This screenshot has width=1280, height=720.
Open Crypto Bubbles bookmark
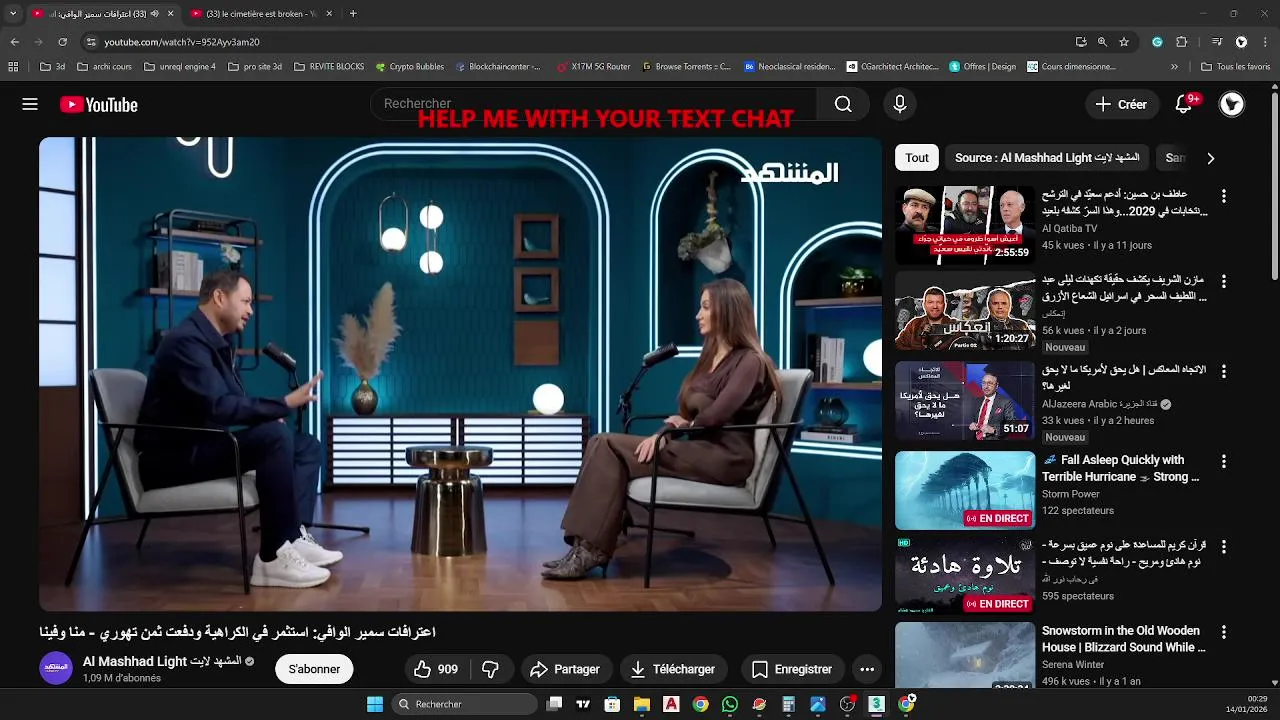(410, 67)
